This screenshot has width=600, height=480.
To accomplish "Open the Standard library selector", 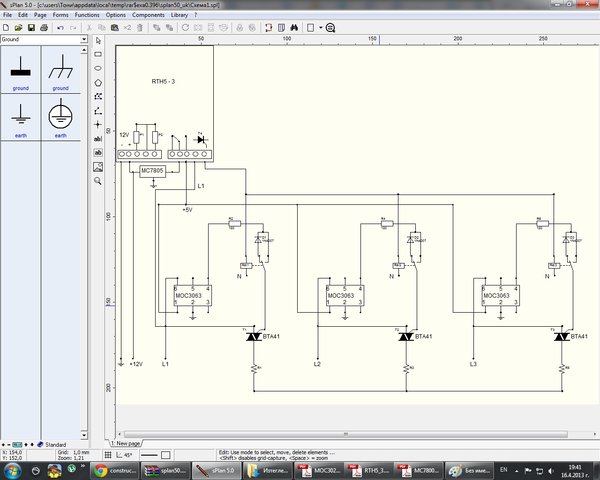I will [x=52, y=444].
